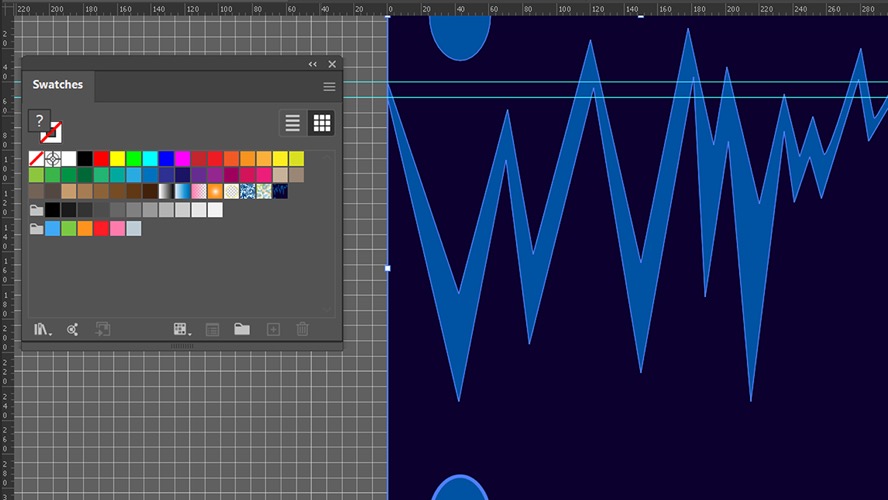This screenshot has width=888, height=500.
Task: Open the Swatch Libraries menu icon
Action: click(42, 329)
